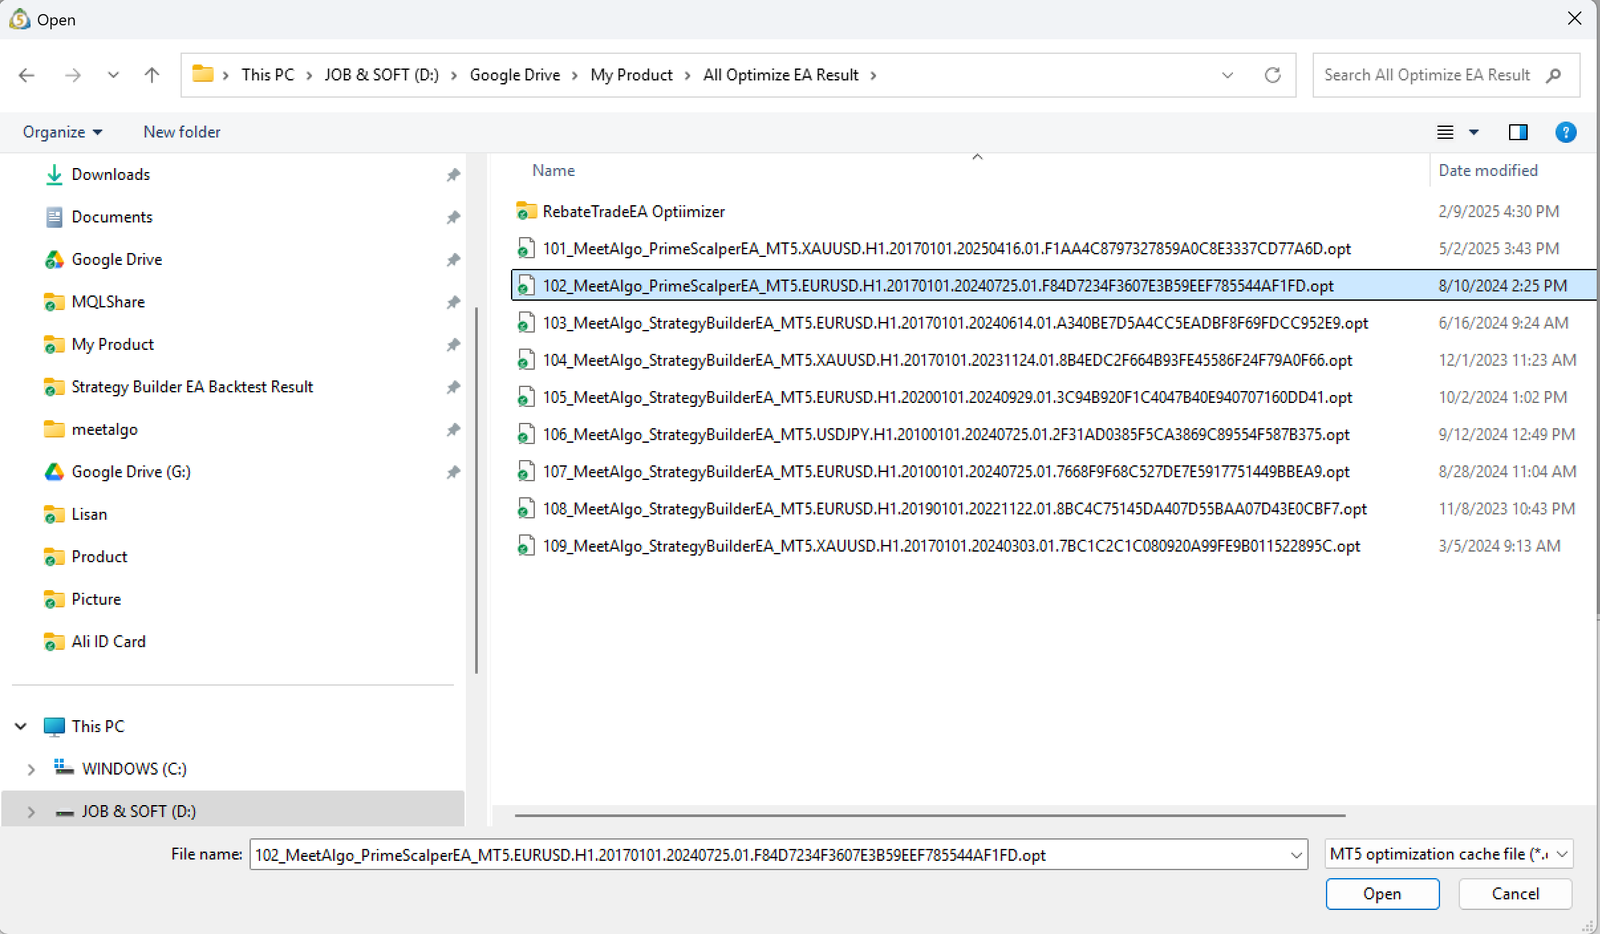Open MQLShare folder in sidebar
This screenshot has height=934, width=1600.
point(108,302)
